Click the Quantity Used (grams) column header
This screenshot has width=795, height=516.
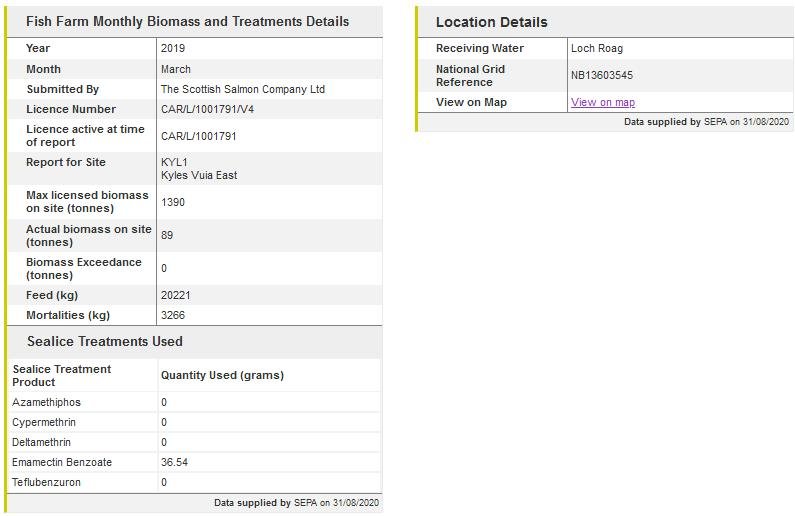222,375
